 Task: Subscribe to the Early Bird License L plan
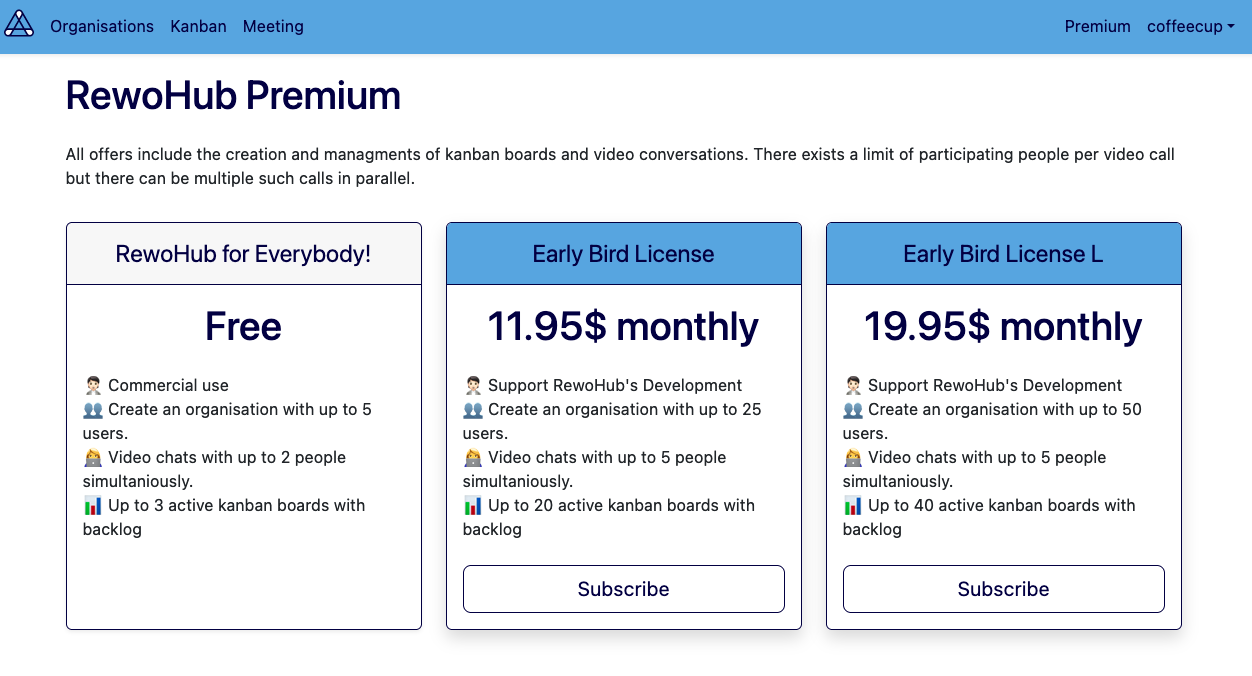coord(1003,589)
